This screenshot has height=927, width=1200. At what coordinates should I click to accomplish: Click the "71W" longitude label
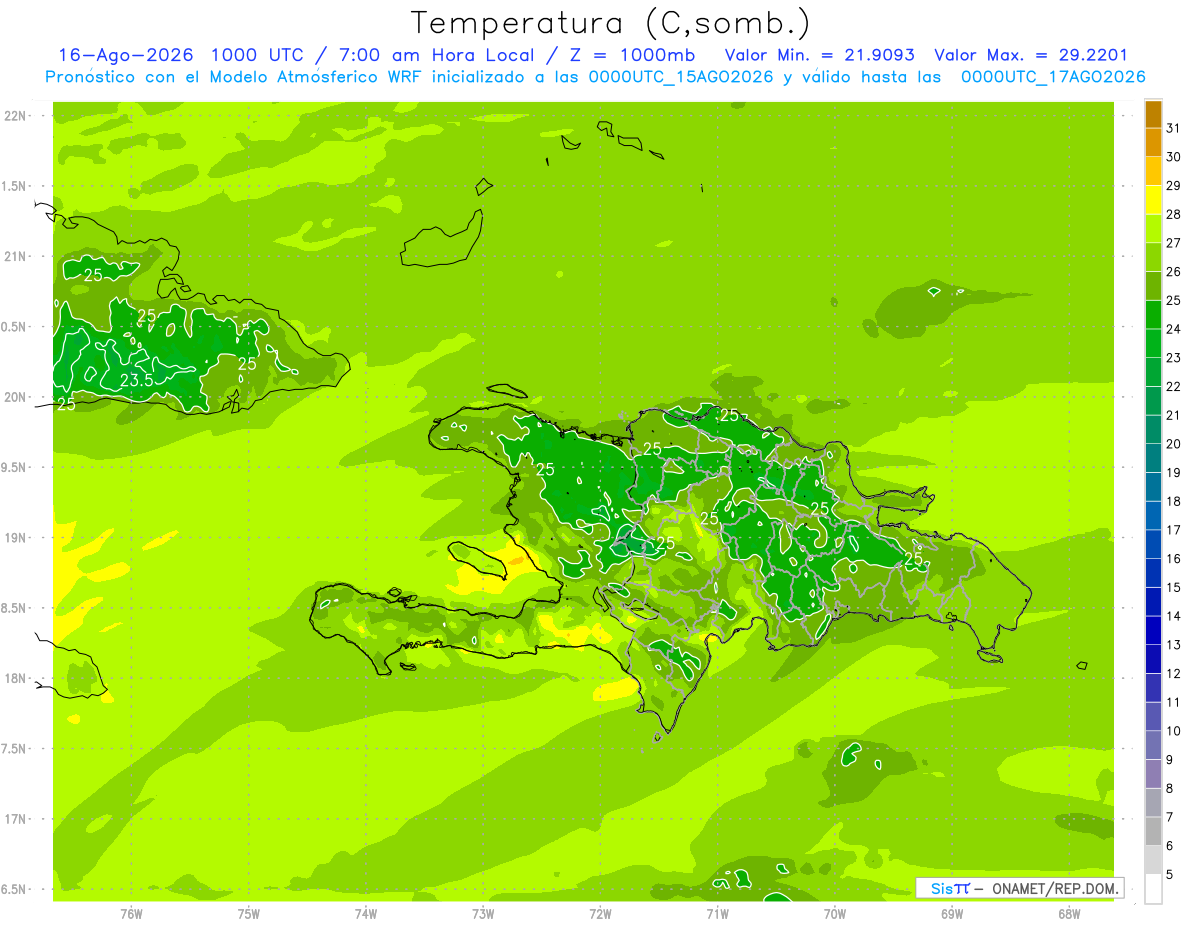tap(717, 914)
